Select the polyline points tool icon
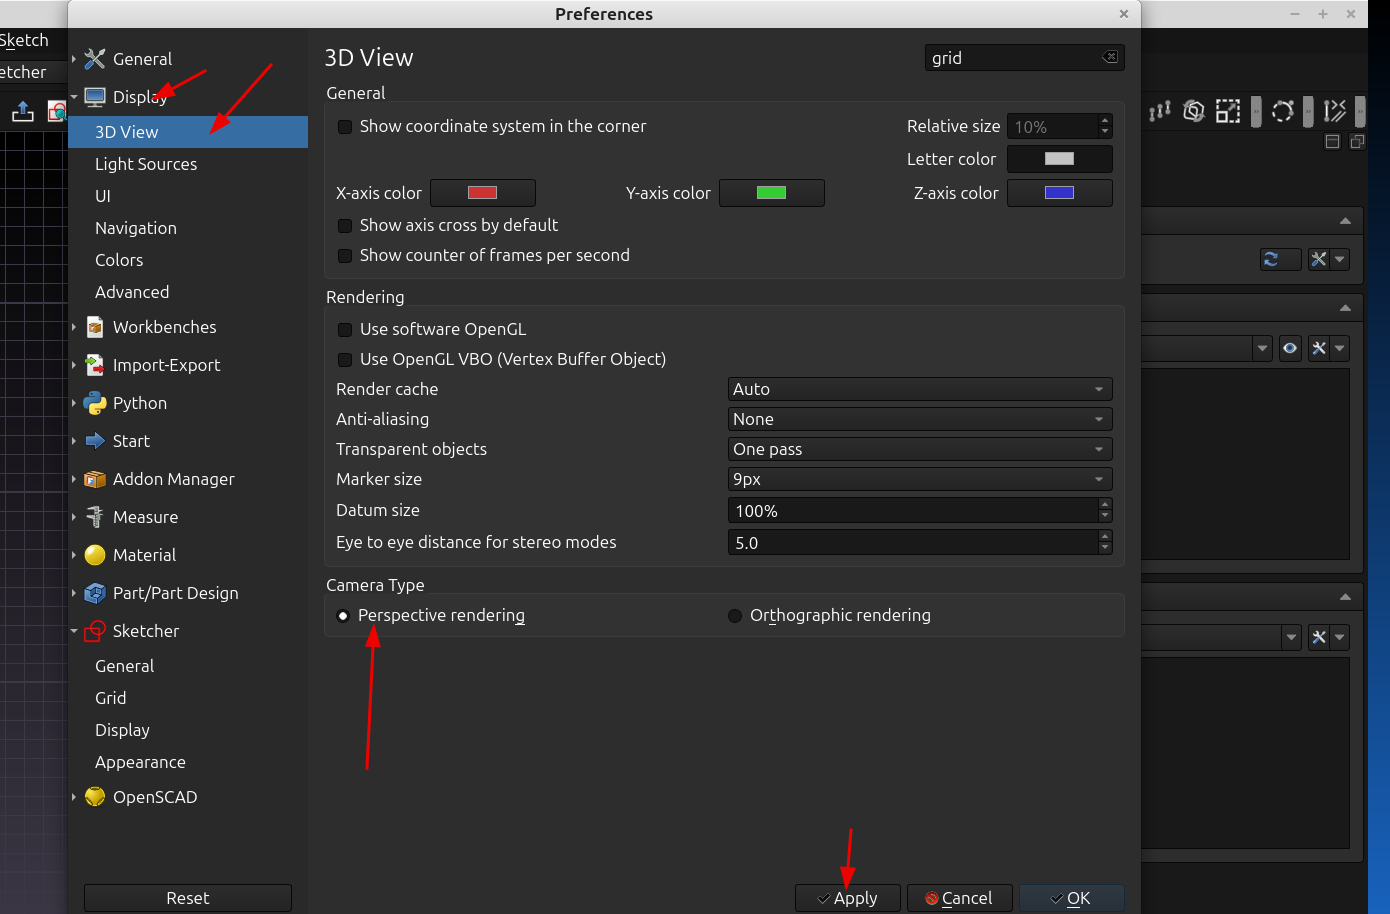The height and width of the screenshot is (914, 1390). pyautogui.click(x=1160, y=111)
